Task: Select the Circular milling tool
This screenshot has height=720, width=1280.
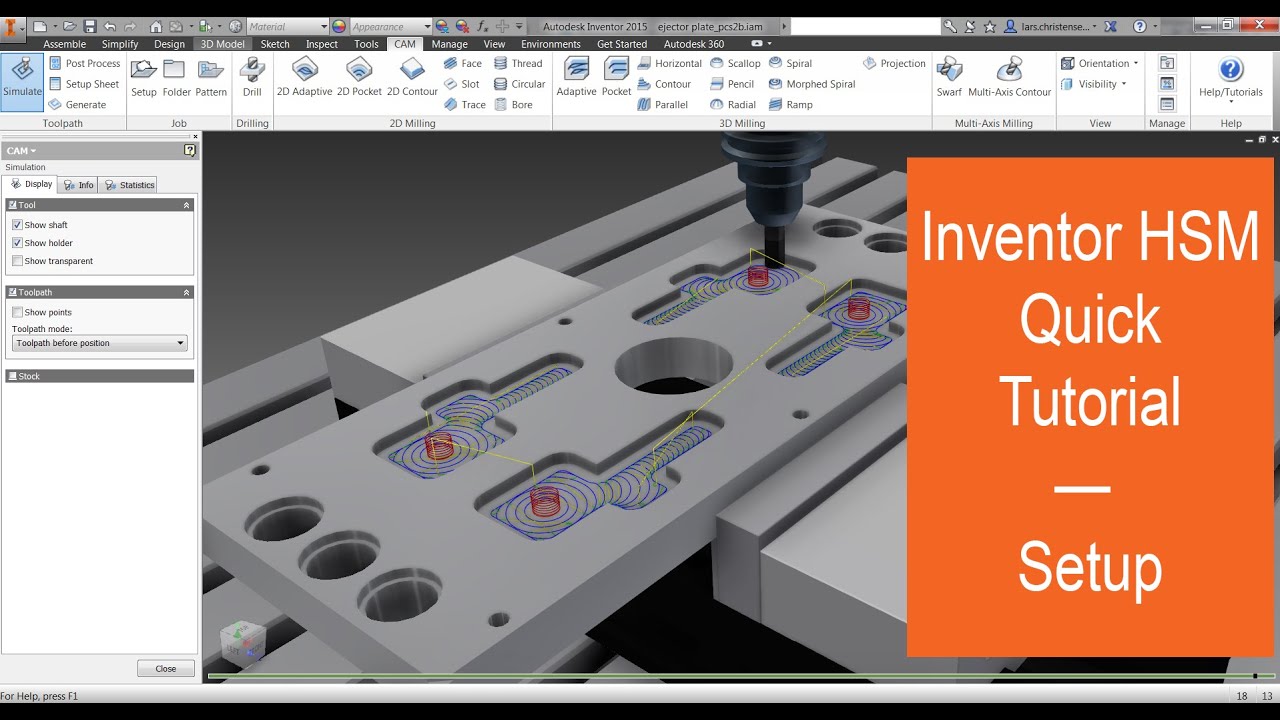Action: coord(520,84)
